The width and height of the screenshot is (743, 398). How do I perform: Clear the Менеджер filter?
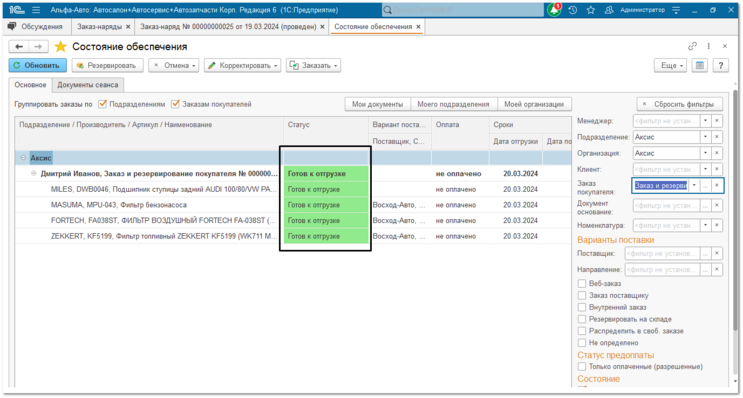coord(717,121)
